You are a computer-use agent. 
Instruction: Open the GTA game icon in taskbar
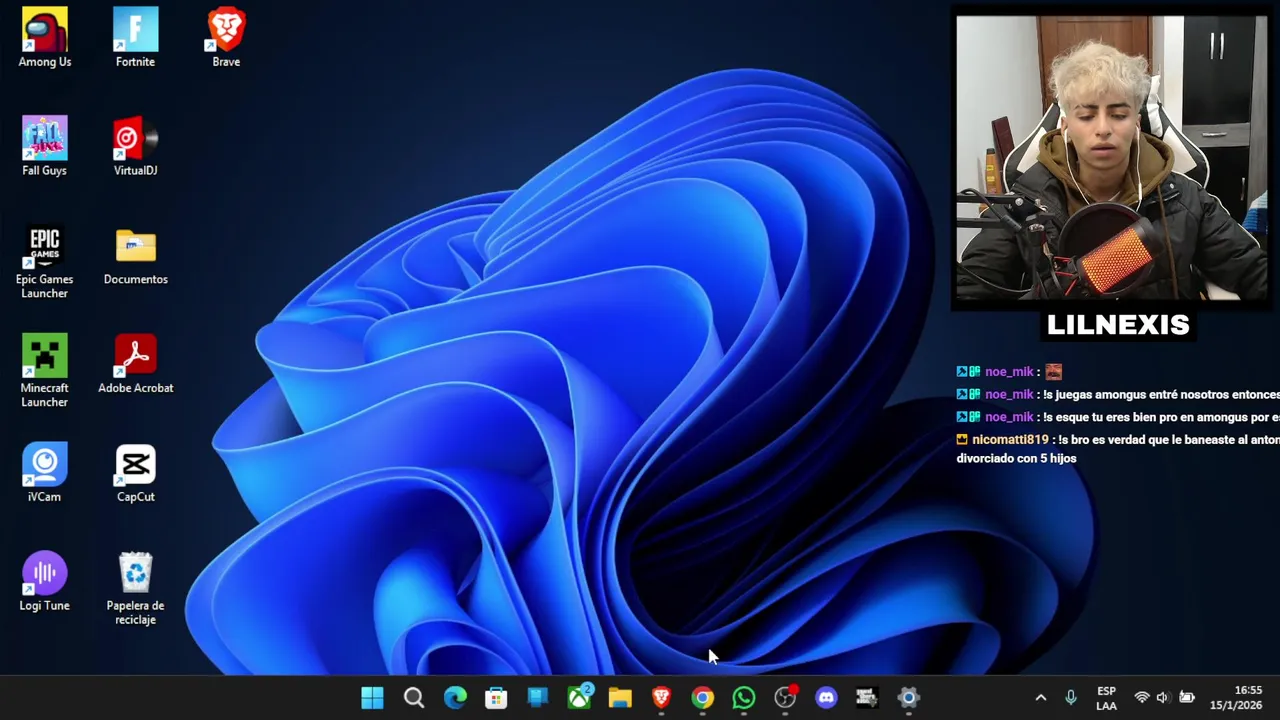click(867, 698)
